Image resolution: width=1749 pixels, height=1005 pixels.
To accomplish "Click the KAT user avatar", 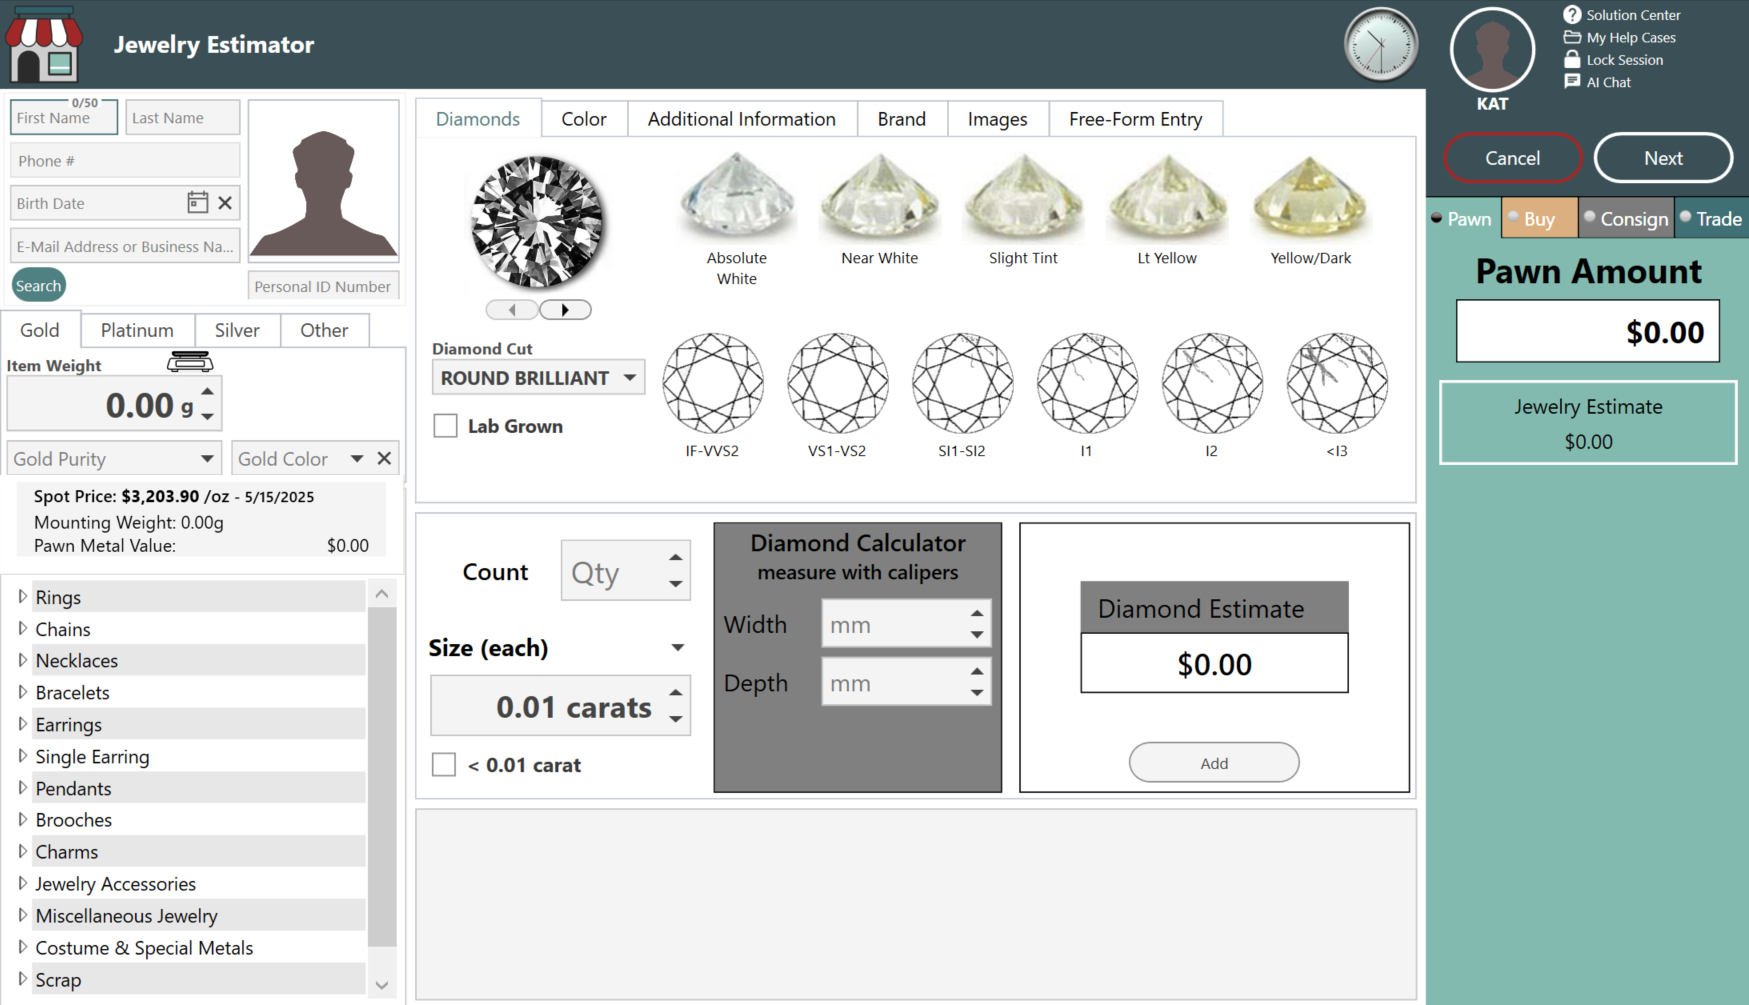I will point(1492,49).
